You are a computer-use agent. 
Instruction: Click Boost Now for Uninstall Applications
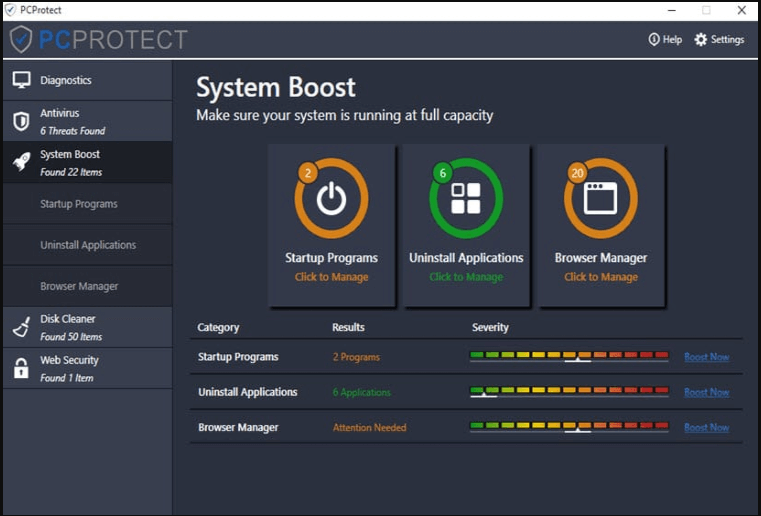point(706,392)
